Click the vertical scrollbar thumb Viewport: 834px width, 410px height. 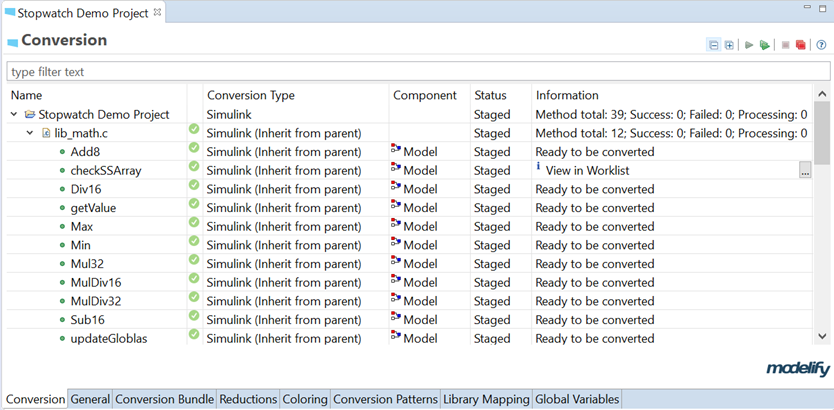point(822,133)
